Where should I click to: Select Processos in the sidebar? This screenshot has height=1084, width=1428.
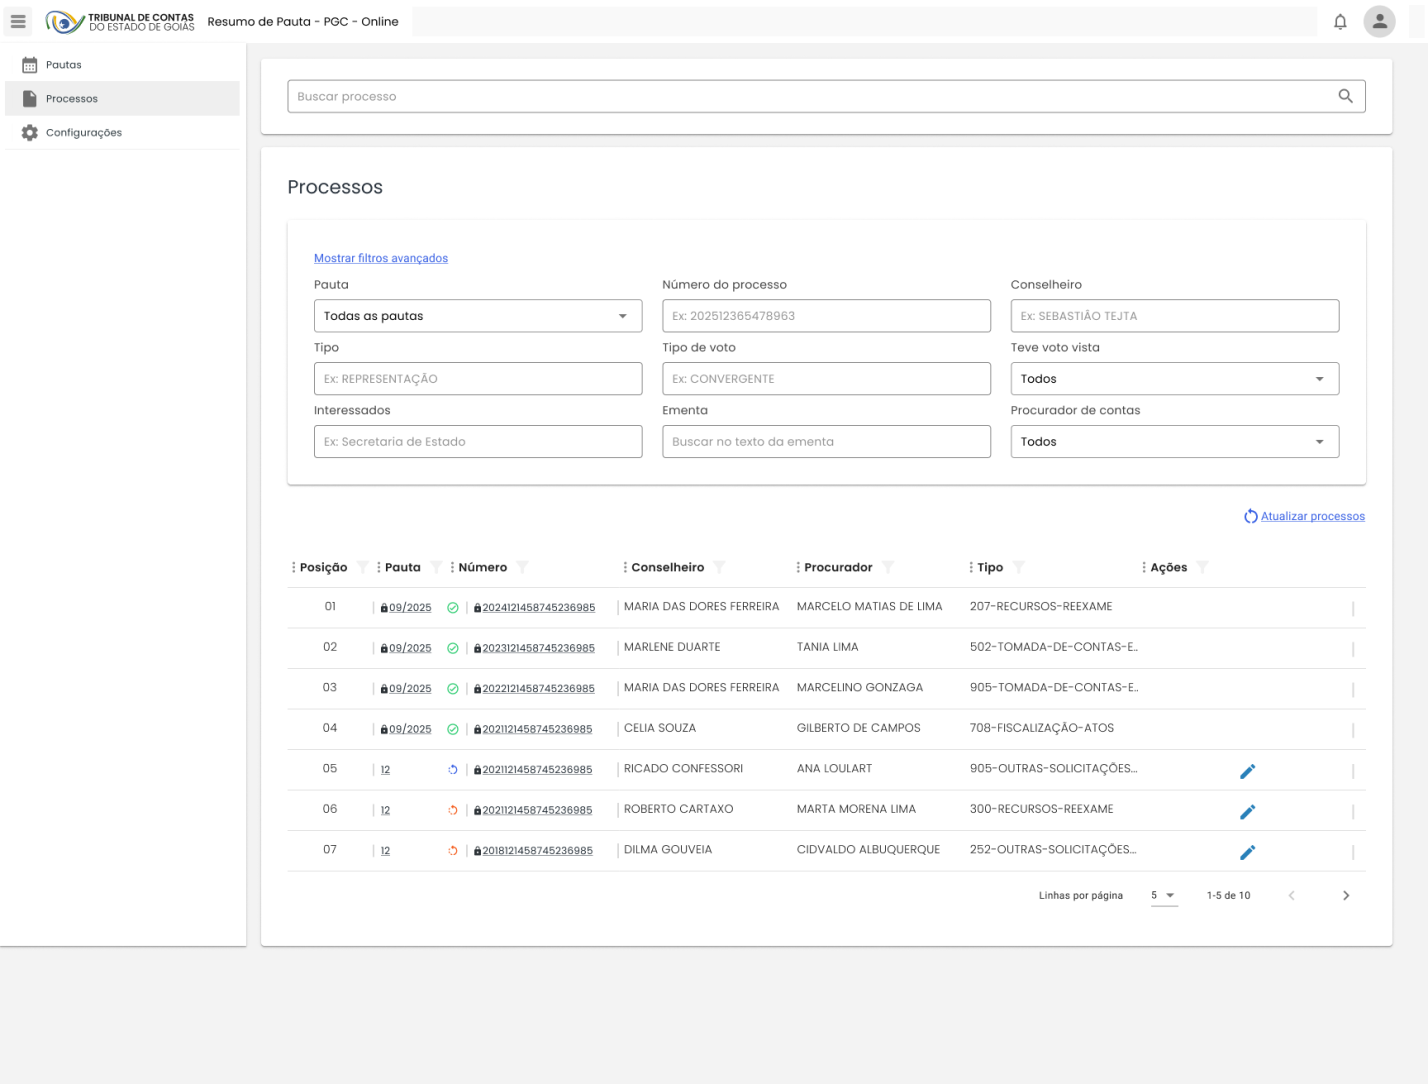[72, 99]
